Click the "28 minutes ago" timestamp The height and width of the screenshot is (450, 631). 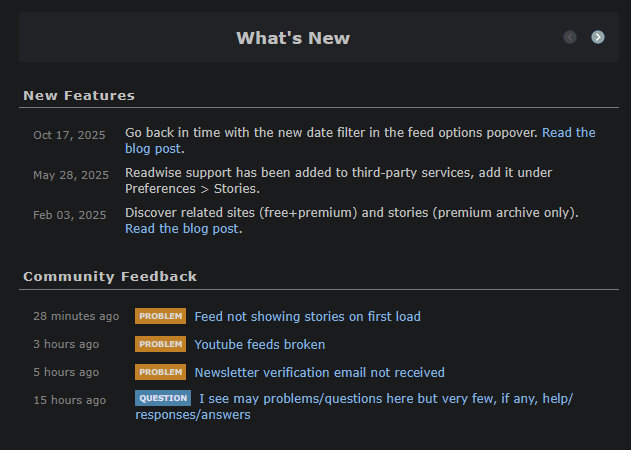pos(76,316)
